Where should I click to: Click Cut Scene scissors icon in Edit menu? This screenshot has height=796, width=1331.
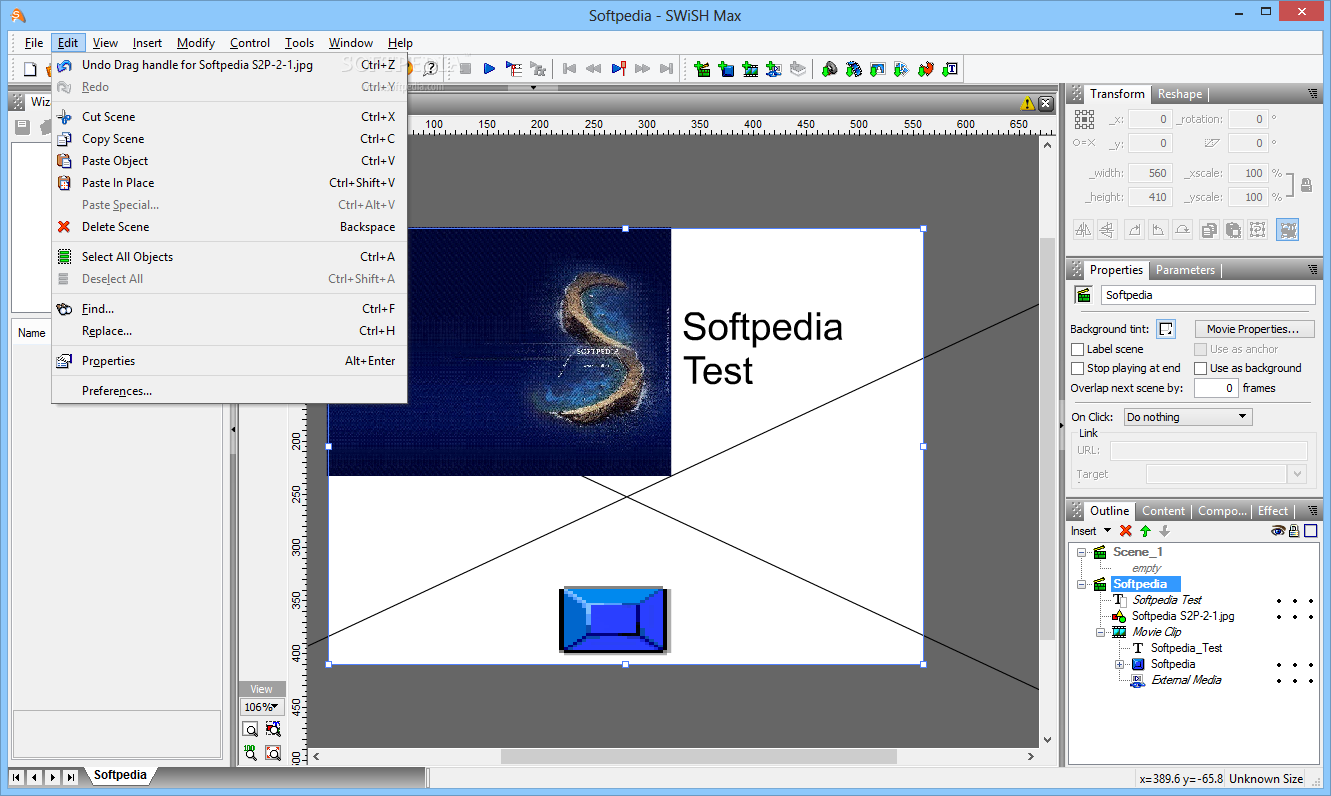click(64, 117)
